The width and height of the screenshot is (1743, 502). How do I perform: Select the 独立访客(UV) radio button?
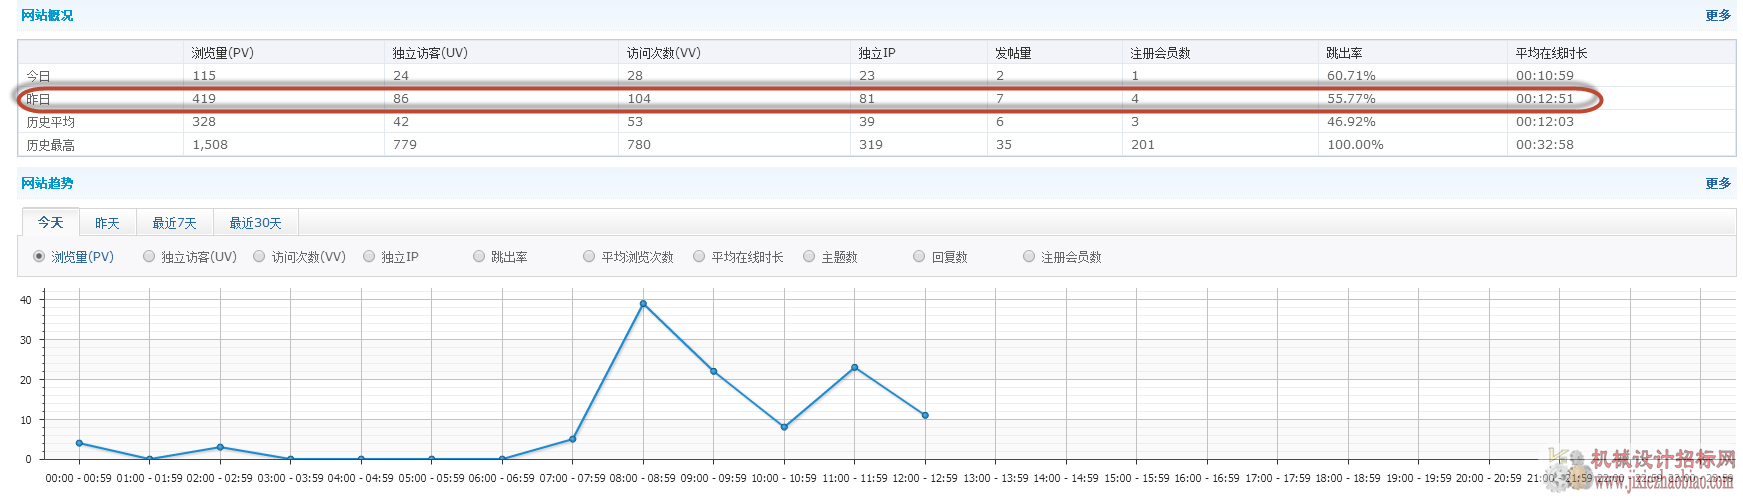149,257
